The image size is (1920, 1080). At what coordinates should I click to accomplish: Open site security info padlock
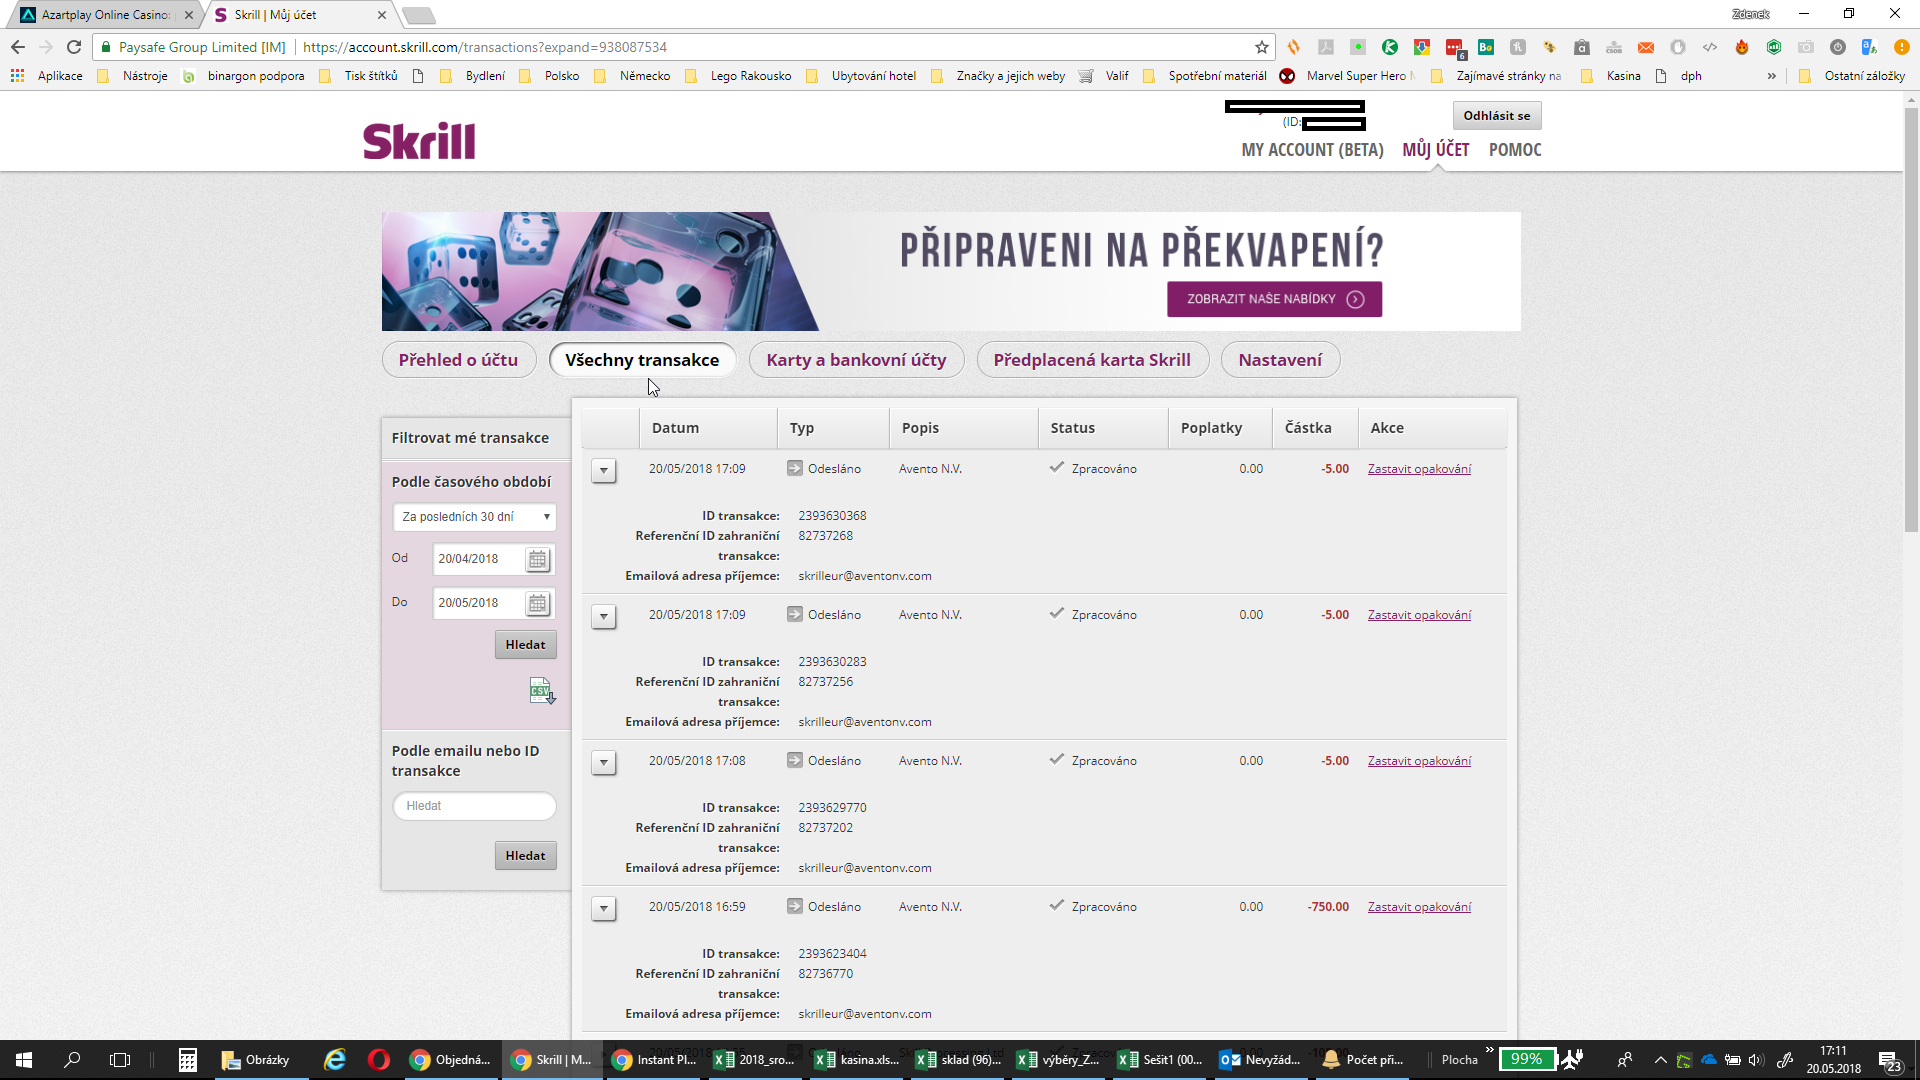tap(106, 47)
